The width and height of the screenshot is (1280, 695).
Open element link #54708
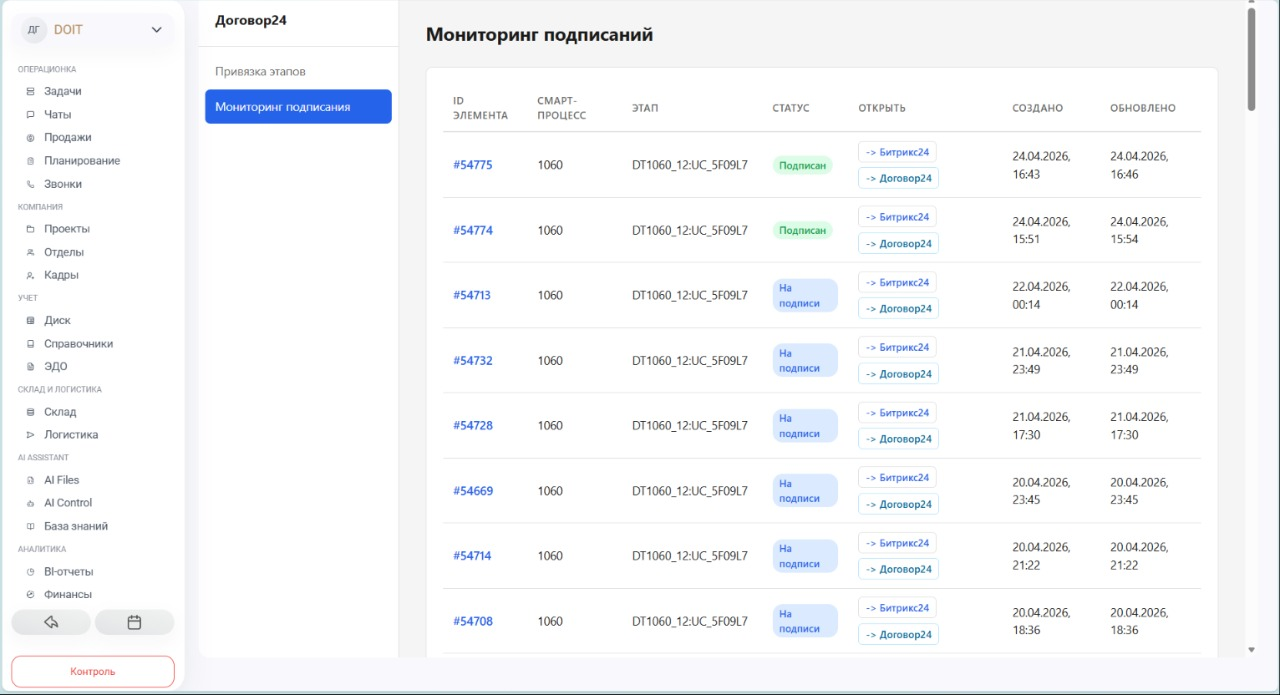tap(473, 621)
